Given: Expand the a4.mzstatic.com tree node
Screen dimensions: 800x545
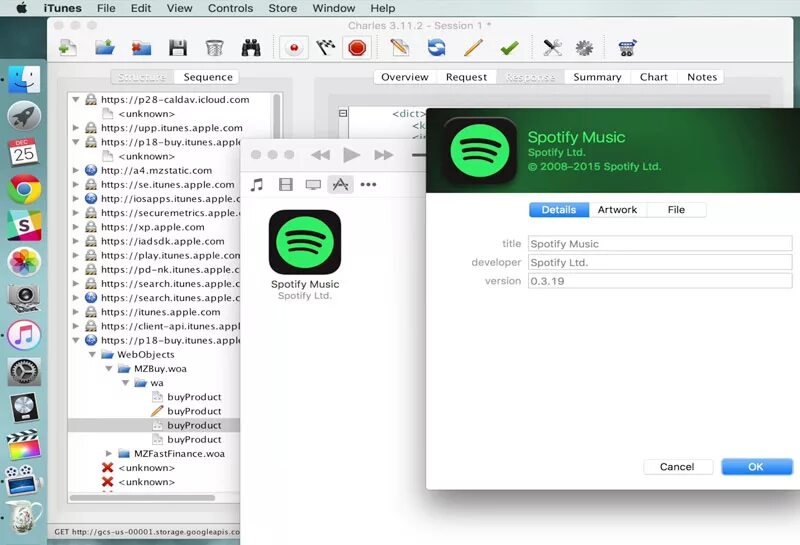Looking at the screenshot, I should pyautogui.click(x=76, y=170).
